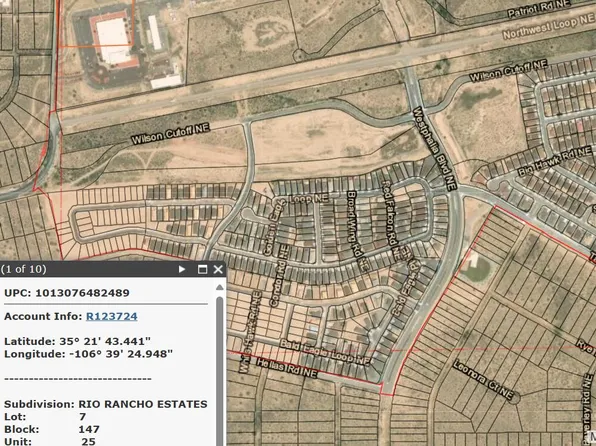This screenshot has height=446, width=596.
Task: Click the Hellas Rd NE road label
Action: (x=286, y=367)
